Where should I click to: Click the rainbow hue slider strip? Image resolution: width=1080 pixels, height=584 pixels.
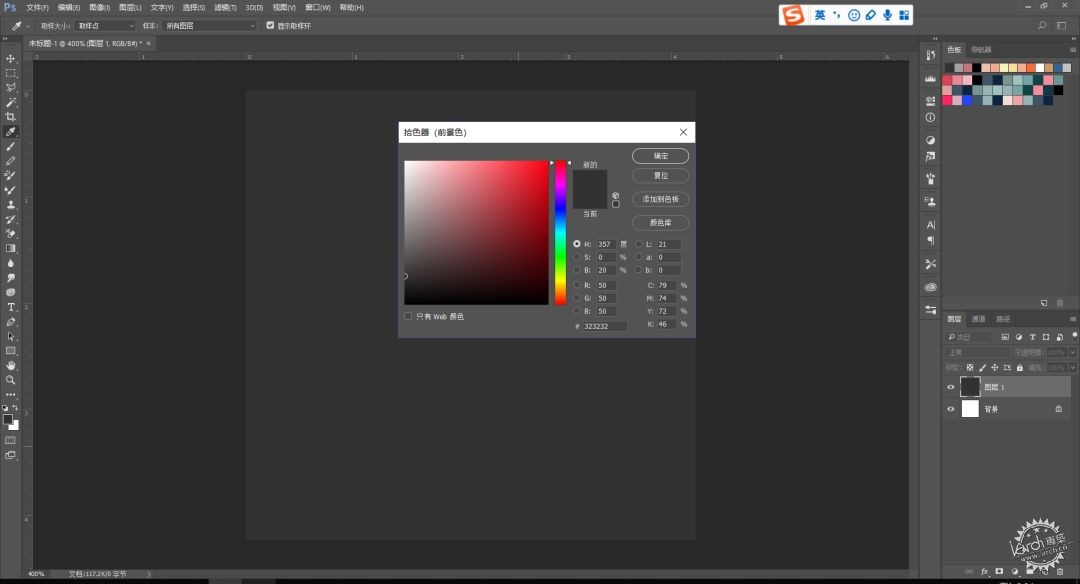(x=561, y=233)
